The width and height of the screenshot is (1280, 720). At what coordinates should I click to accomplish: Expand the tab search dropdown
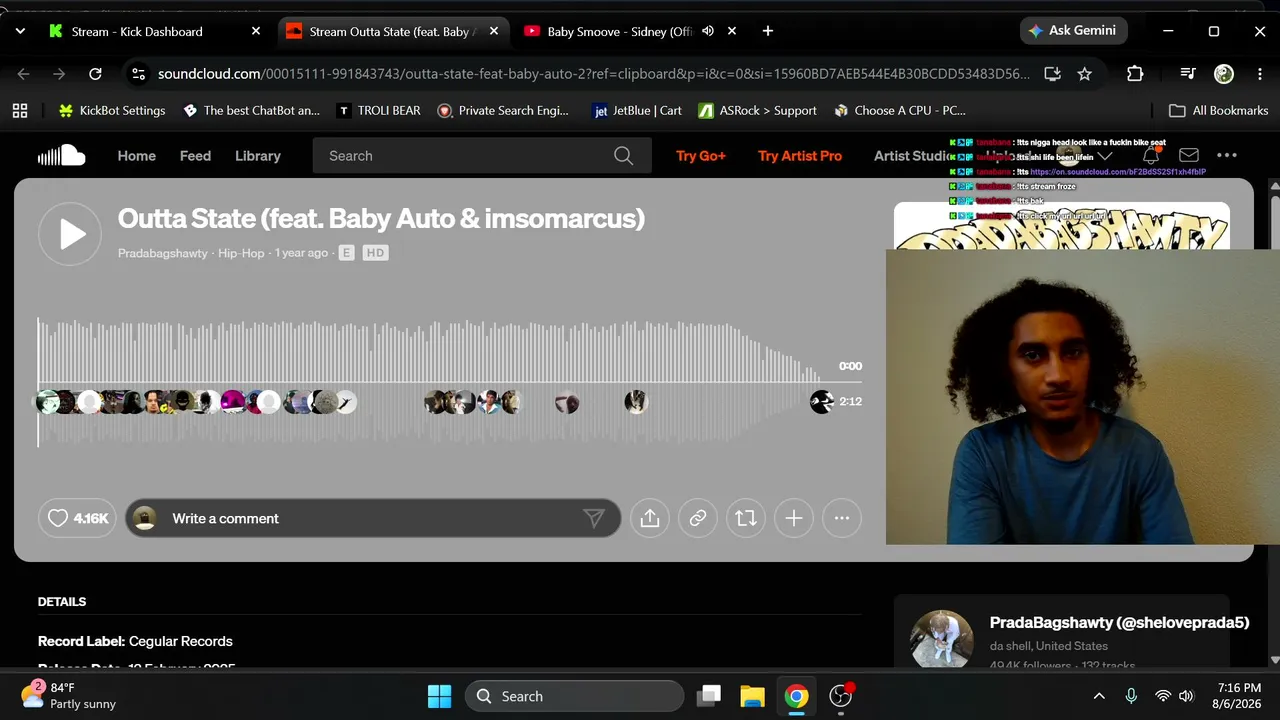(20, 31)
